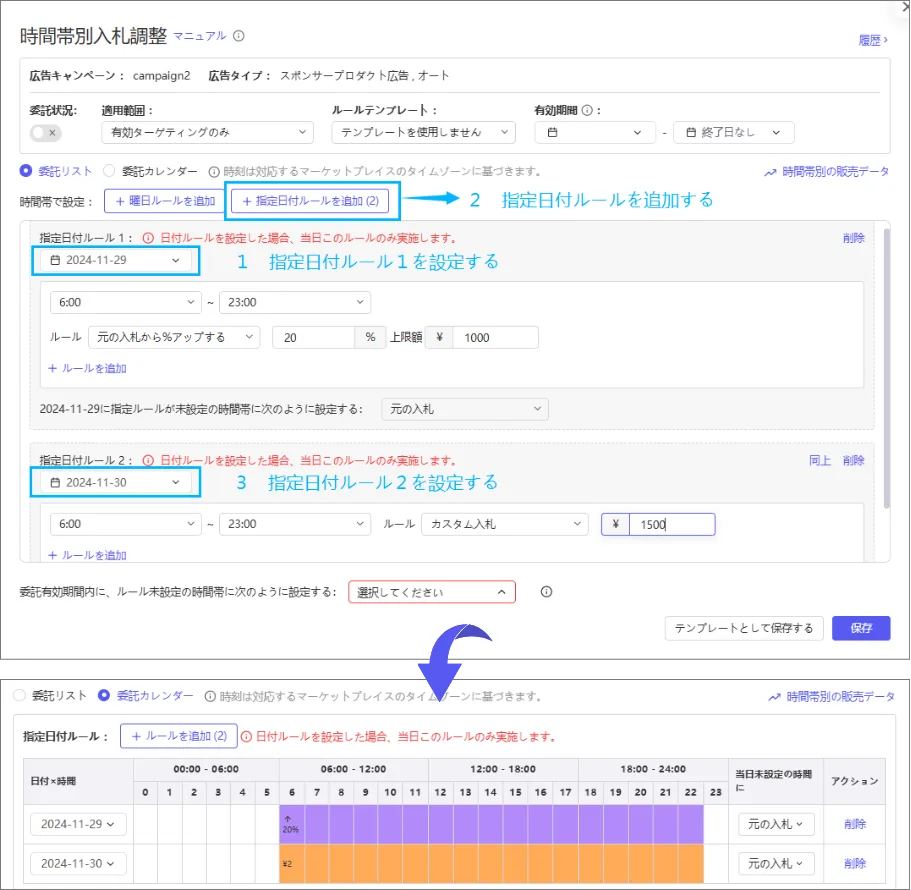Image resolution: width=911 pixels, height=890 pixels.
Task: Open rule 1 end time 23:00 dropdown
Action: (x=295, y=302)
